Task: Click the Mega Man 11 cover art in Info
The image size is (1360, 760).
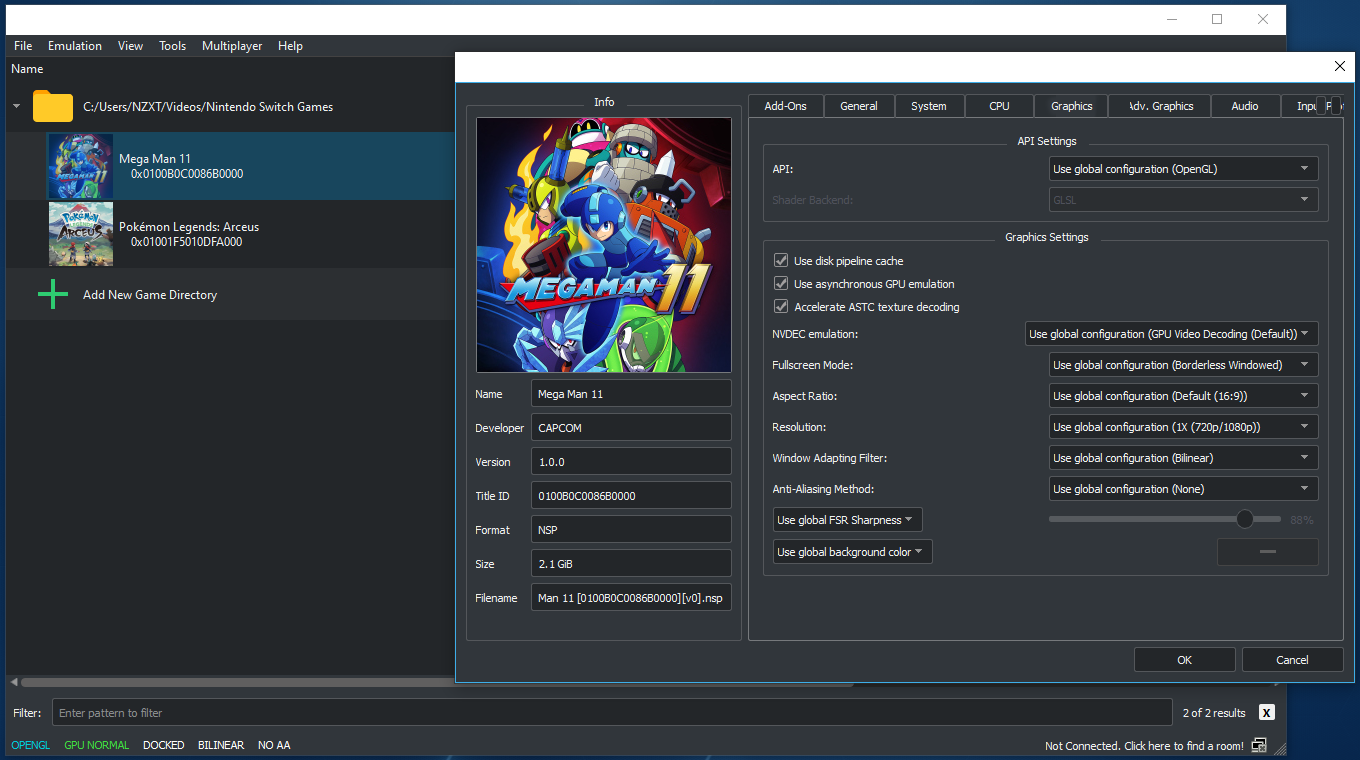Action: coord(604,245)
